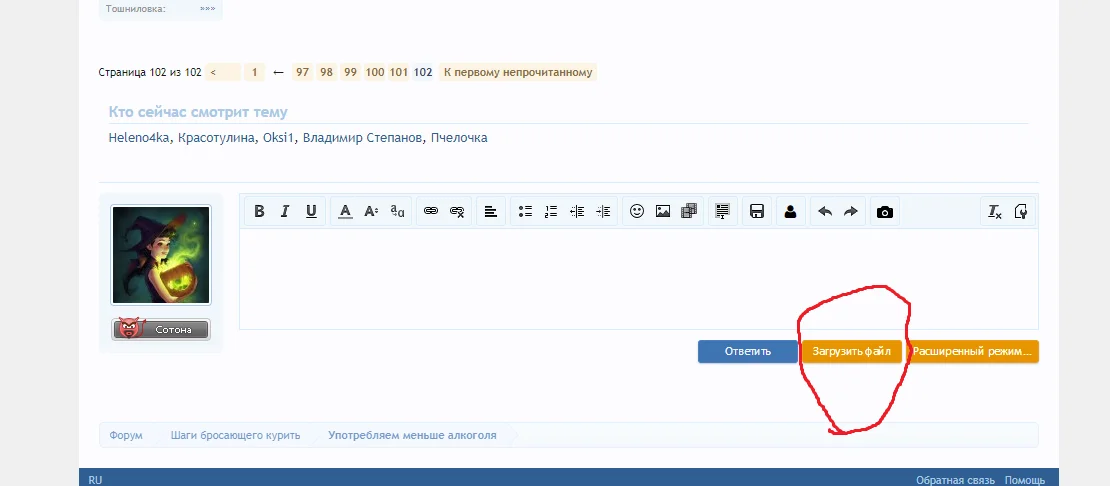This screenshot has width=1110, height=486.
Task: Go to page 101
Action: pos(399,72)
